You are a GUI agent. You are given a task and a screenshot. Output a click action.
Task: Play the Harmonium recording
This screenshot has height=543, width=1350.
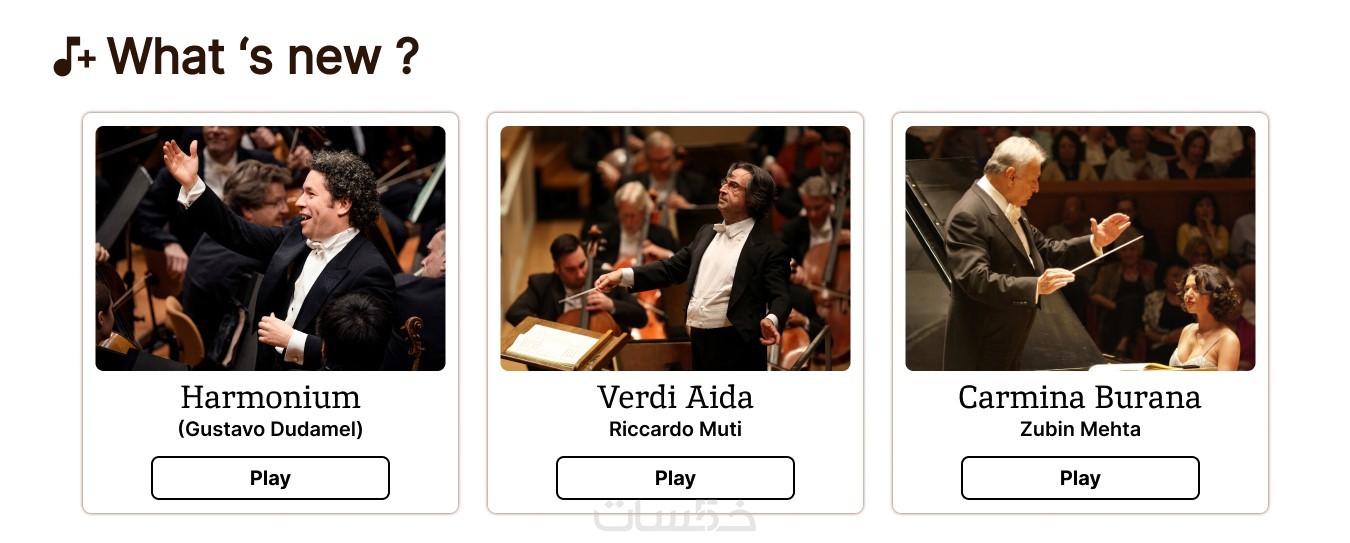tap(270, 478)
